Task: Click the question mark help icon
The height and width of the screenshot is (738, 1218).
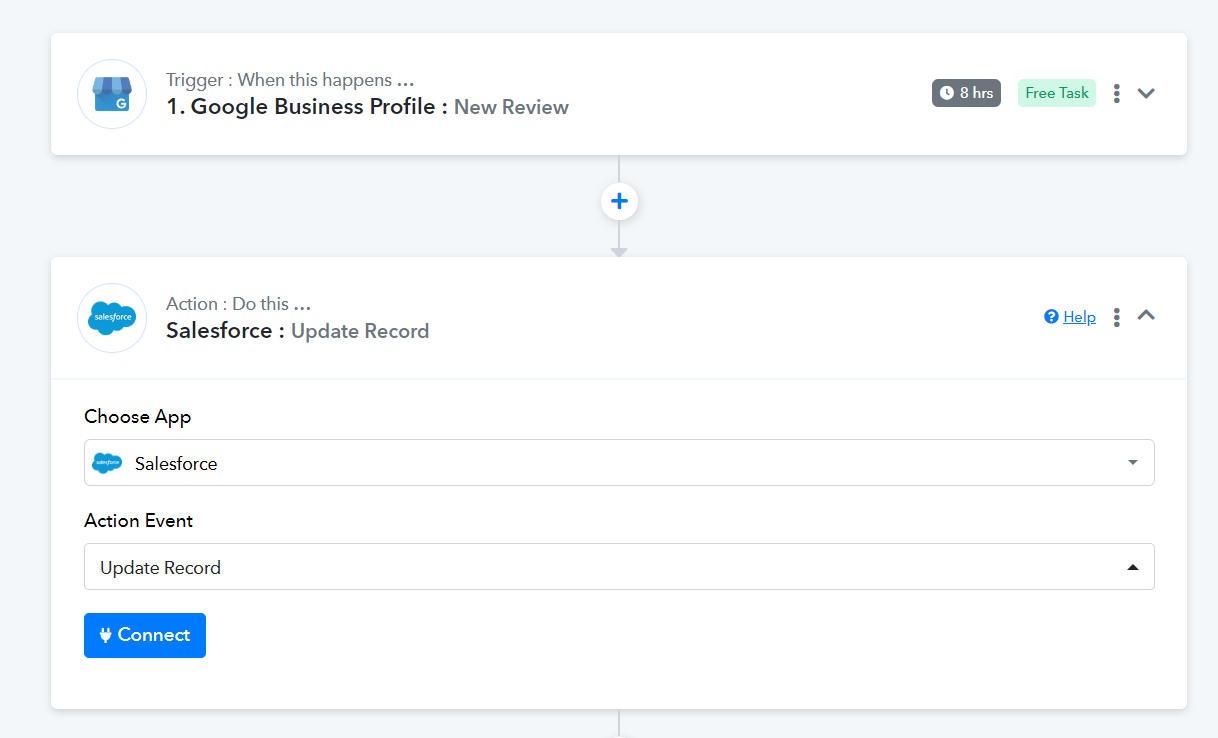Action: 1051,317
